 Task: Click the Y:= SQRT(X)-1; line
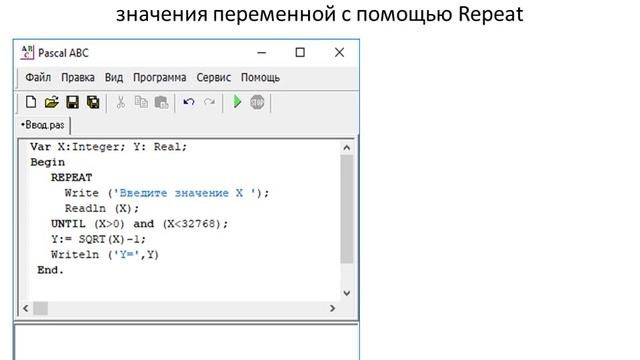click(x=98, y=239)
